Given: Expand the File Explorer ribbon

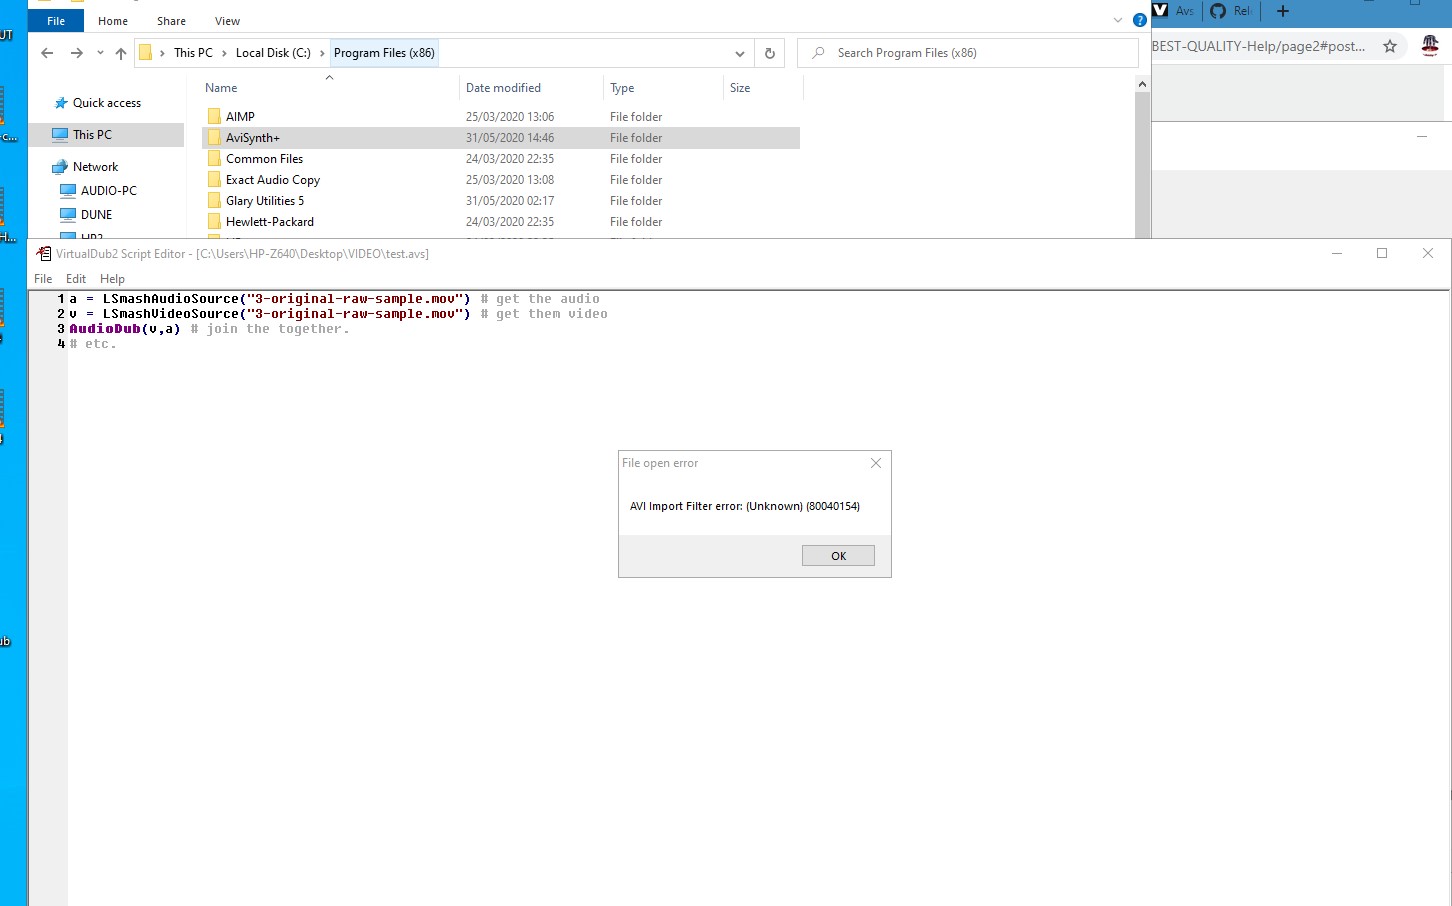Looking at the screenshot, I should [1118, 20].
